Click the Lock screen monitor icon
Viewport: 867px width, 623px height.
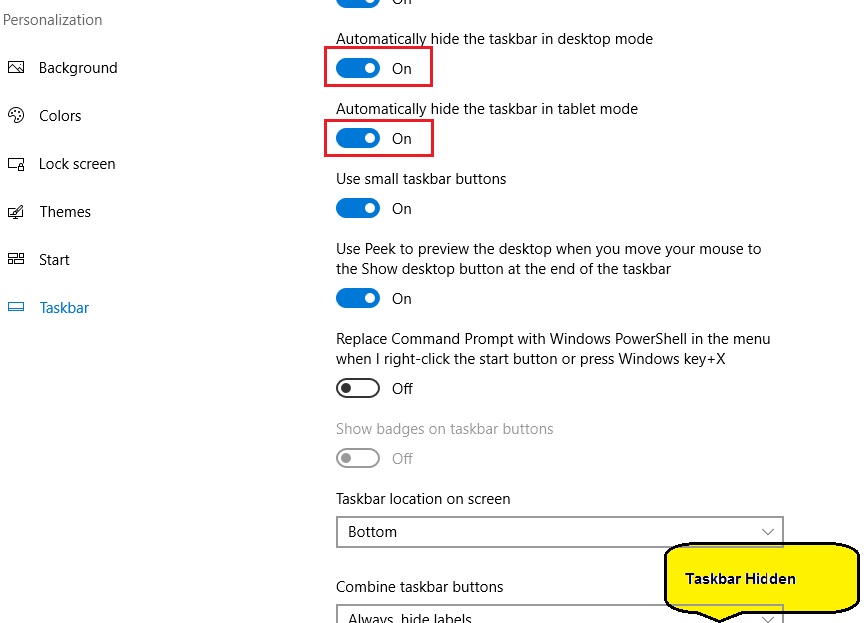(x=16, y=164)
